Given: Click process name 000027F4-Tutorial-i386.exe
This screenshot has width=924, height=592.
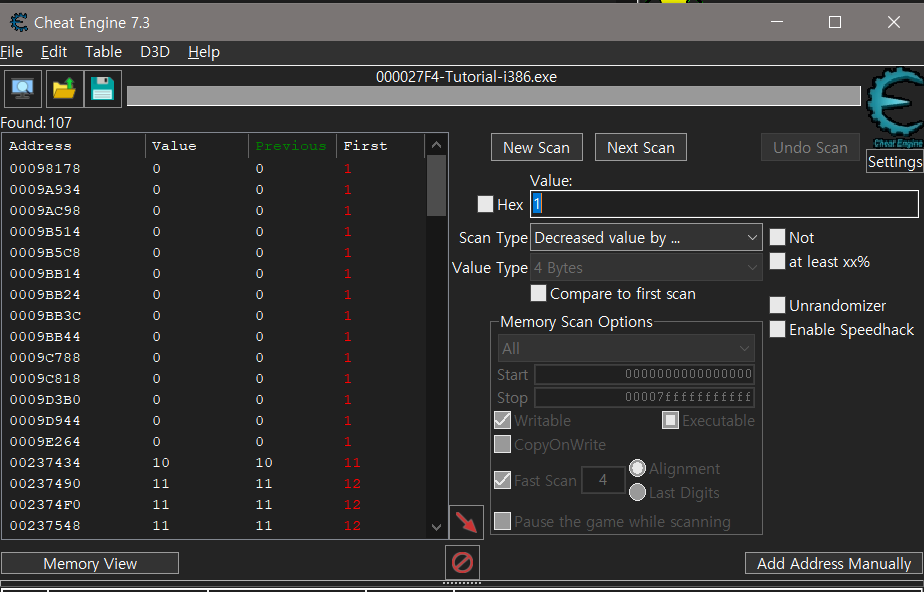Looking at the screenshot, I should coord(466,77).
